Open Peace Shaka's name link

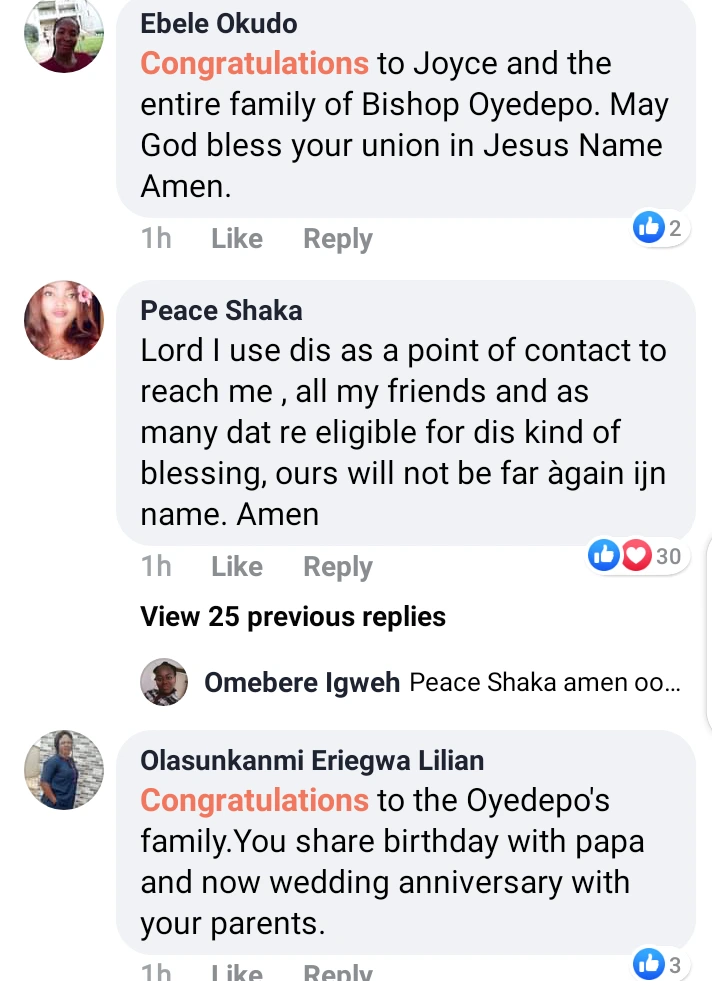click(221, 310)
